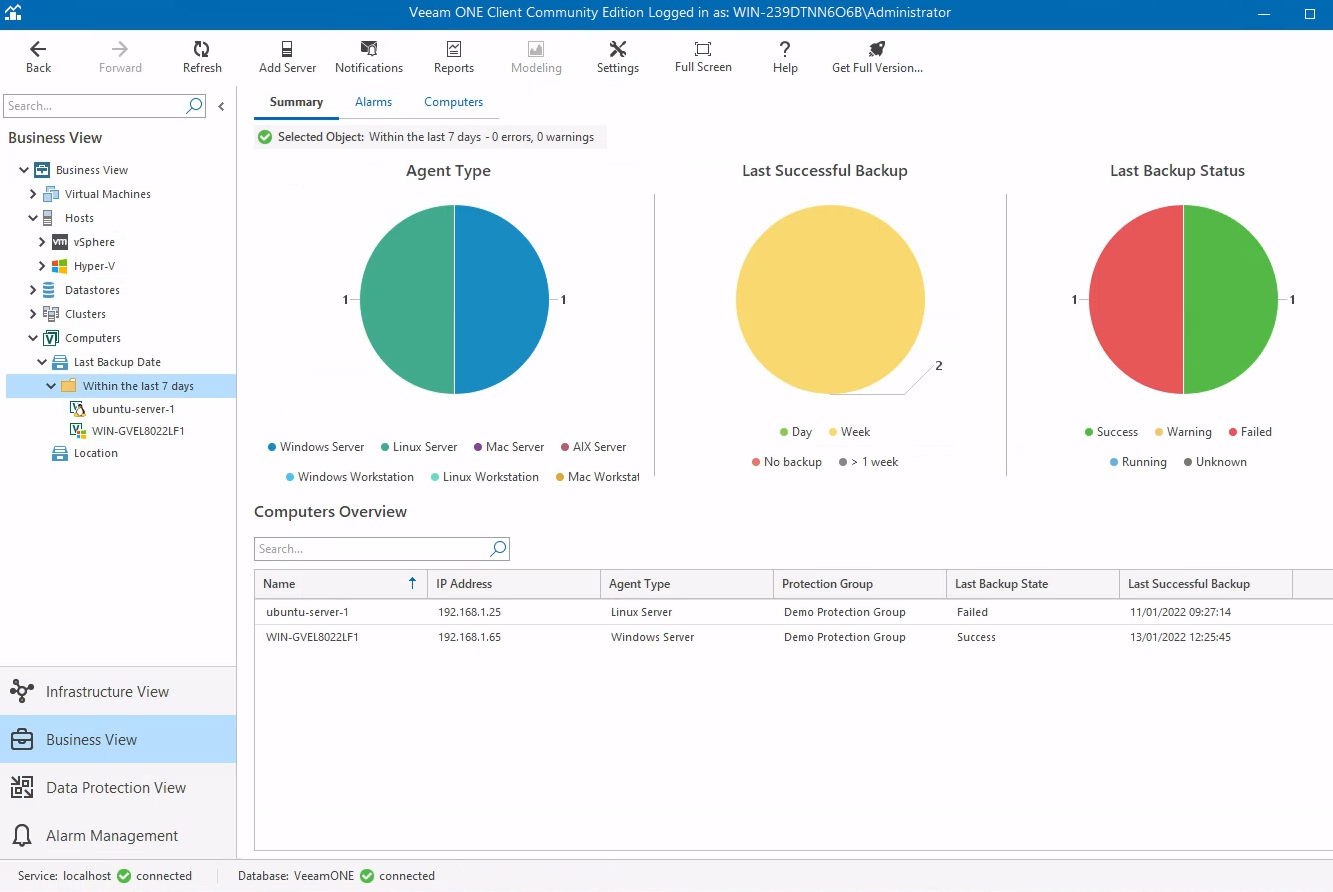Click the Computers Veeam agent icon
This screenshot has height=892, width=1333.
pos(51,338)
